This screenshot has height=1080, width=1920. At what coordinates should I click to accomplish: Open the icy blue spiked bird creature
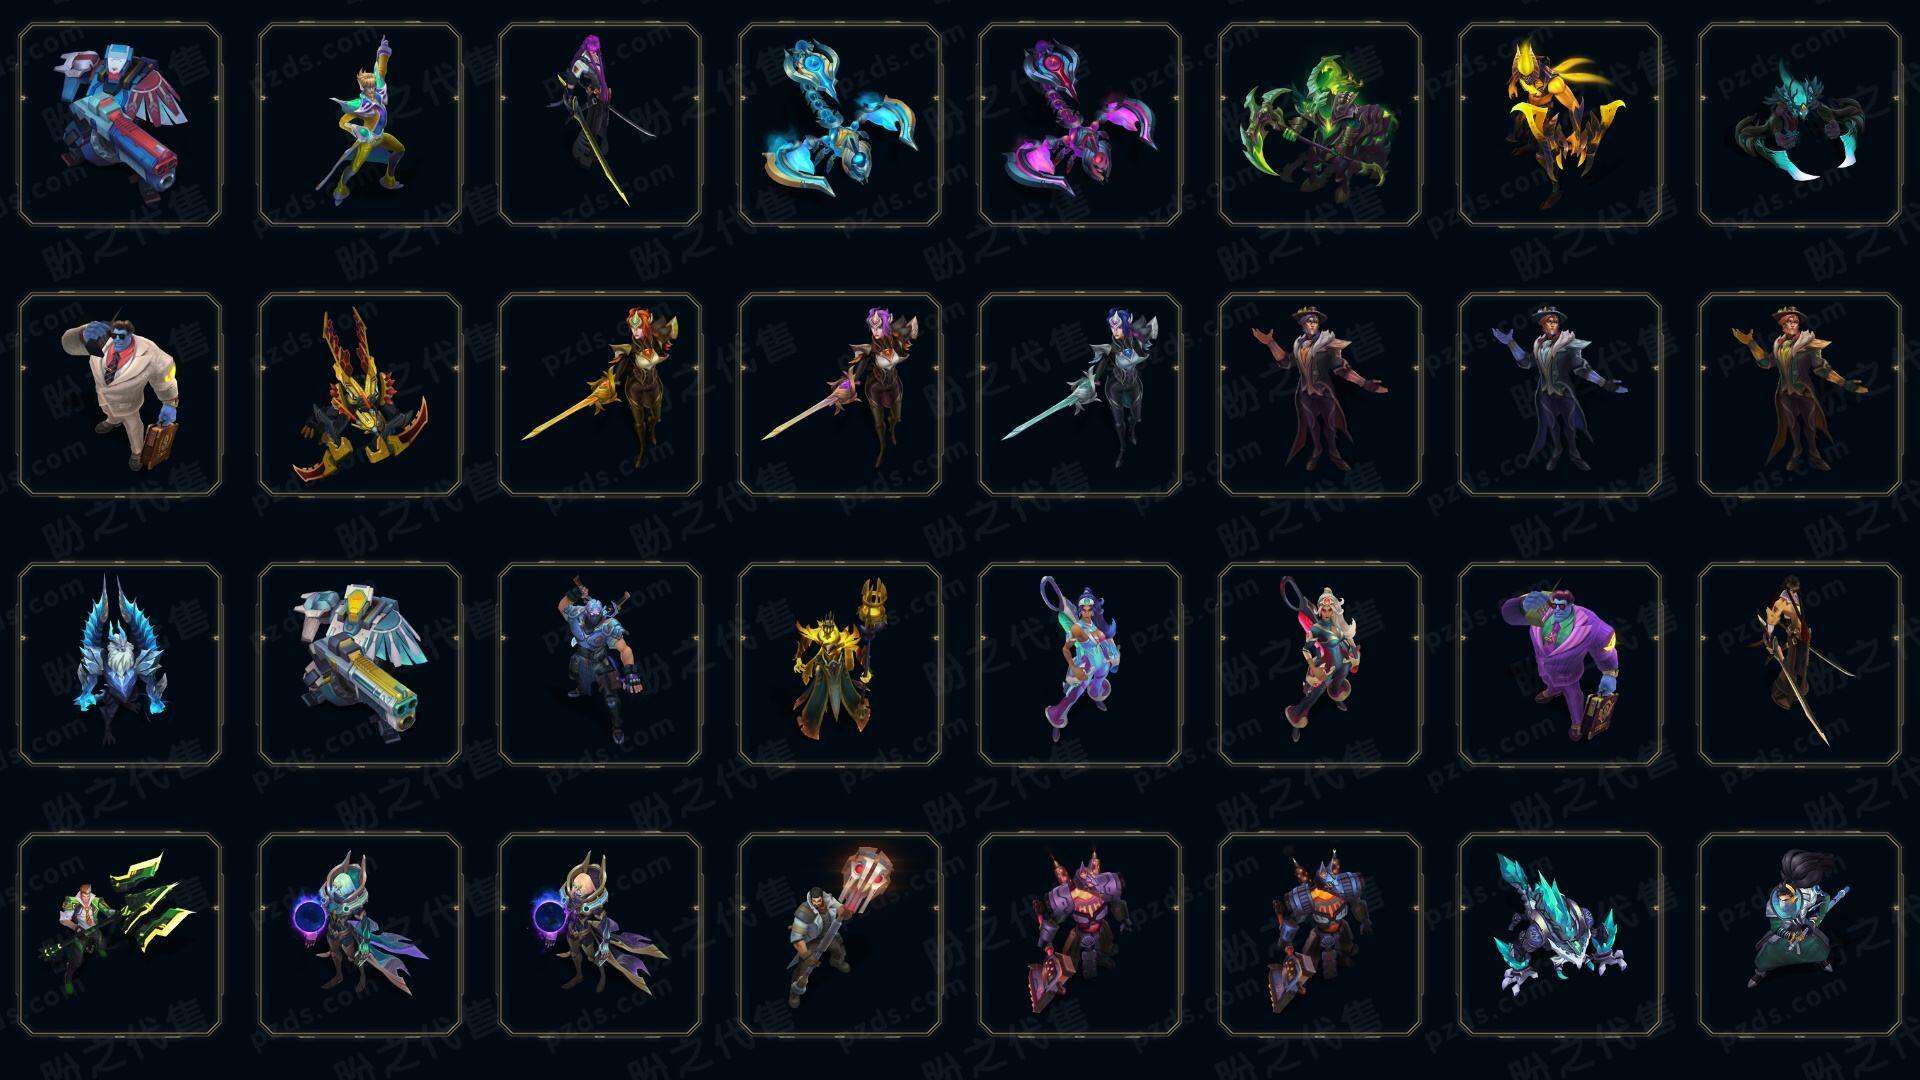click(120, 664)
